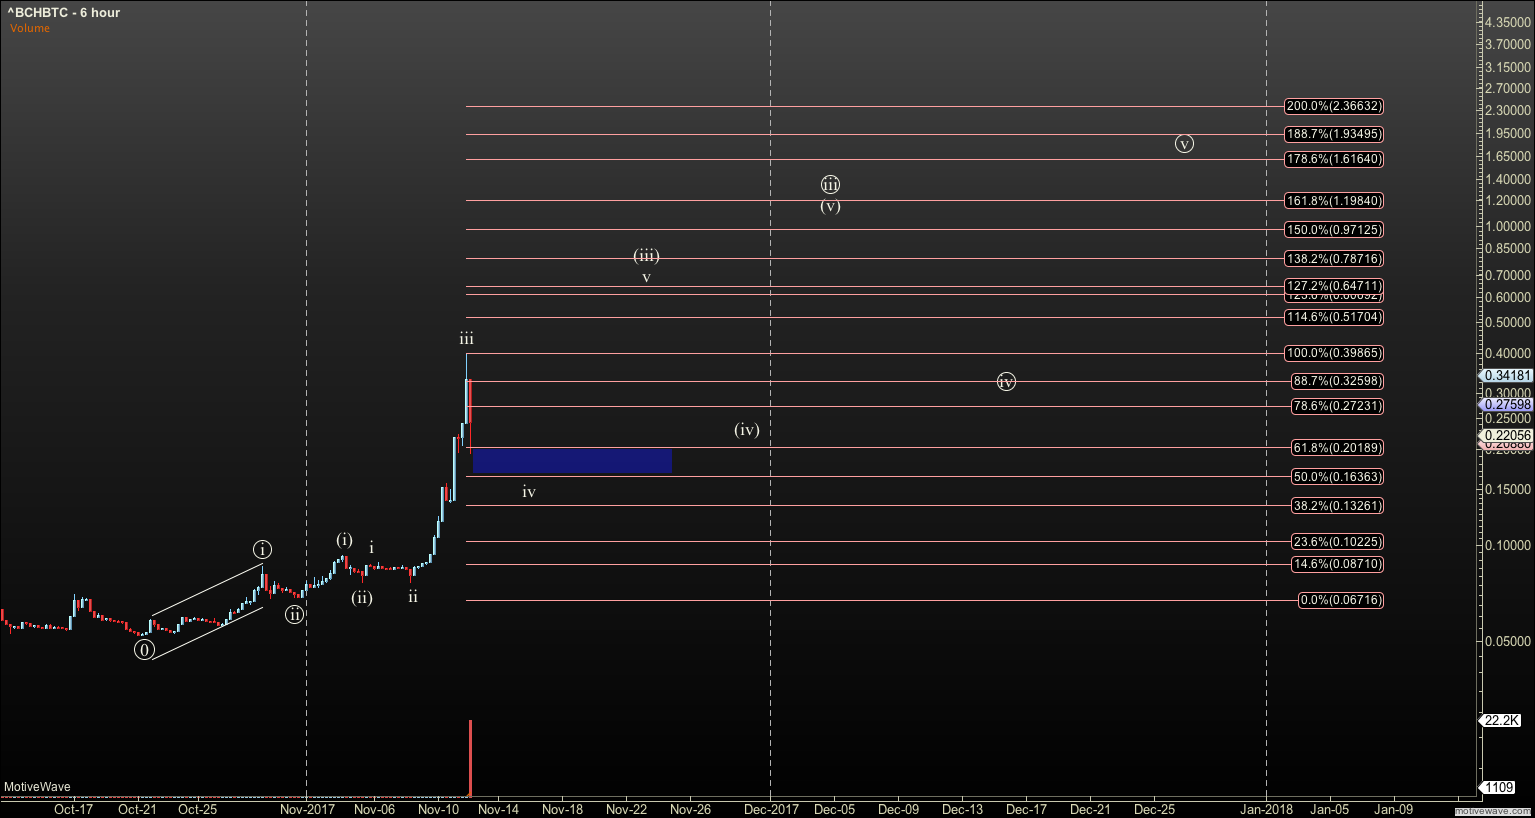The image size is (1535, 818).
Task: Click the circled (0) marker at the channel start
Action: (x=145, y=650)
